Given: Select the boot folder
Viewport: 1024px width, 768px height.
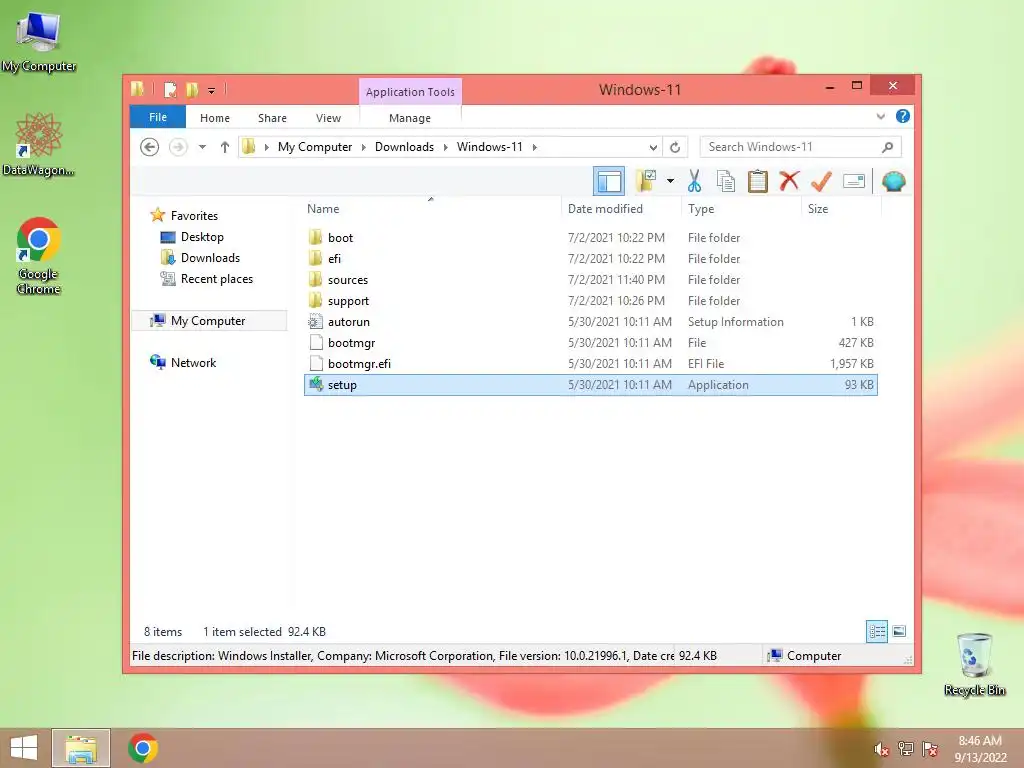Looking at the screenshot, I should click(x=590, y=238).
